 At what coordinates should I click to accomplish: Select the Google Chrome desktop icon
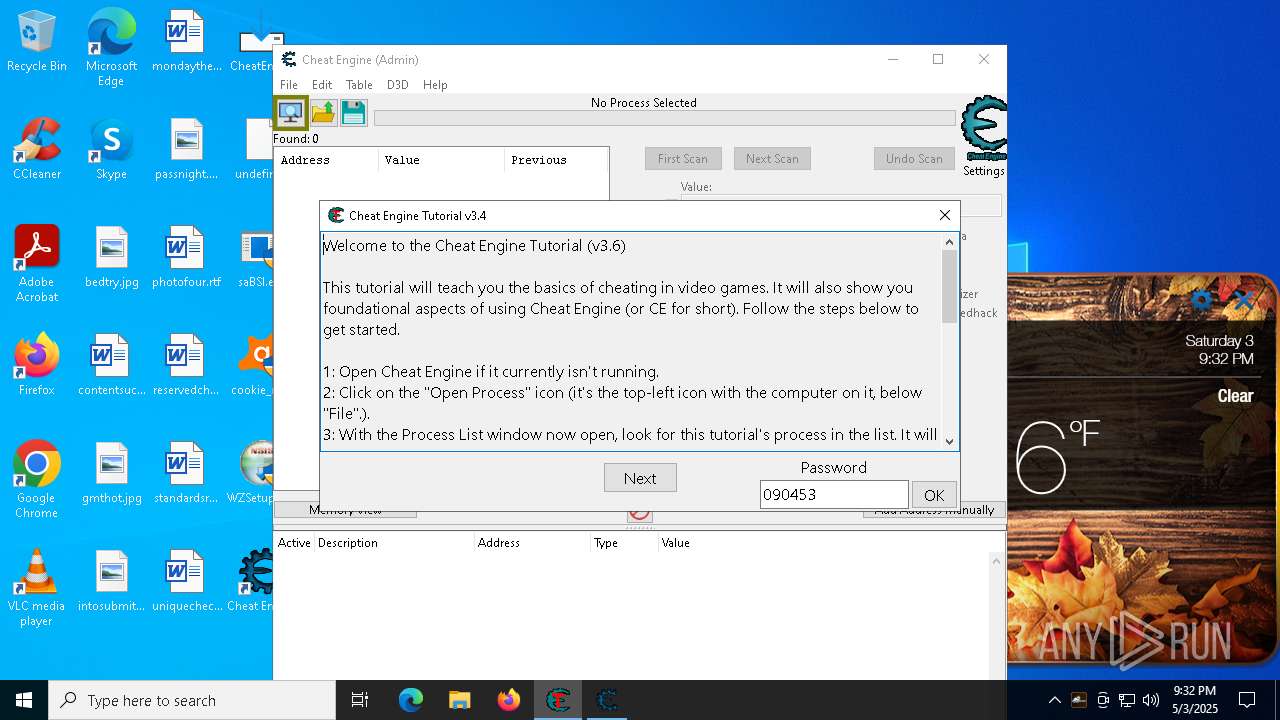coord(37,480)
